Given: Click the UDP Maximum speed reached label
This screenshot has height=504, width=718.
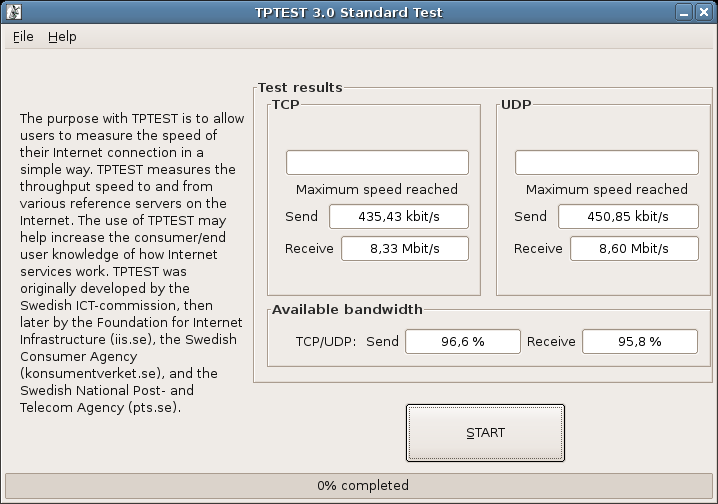Looking at the screenshot, I should pos(607,190).
